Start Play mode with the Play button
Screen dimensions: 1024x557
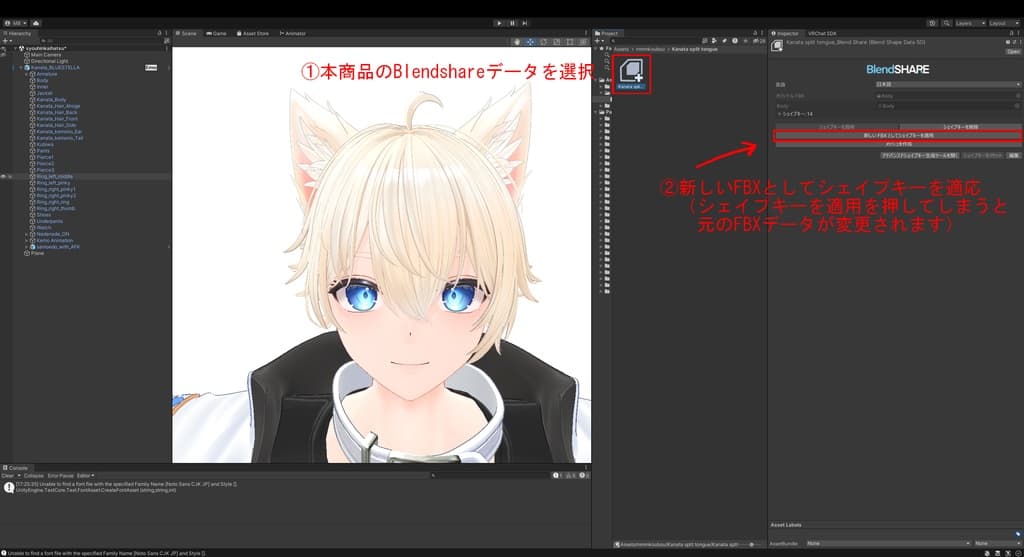pyautogui.click(x=500, y=23)
